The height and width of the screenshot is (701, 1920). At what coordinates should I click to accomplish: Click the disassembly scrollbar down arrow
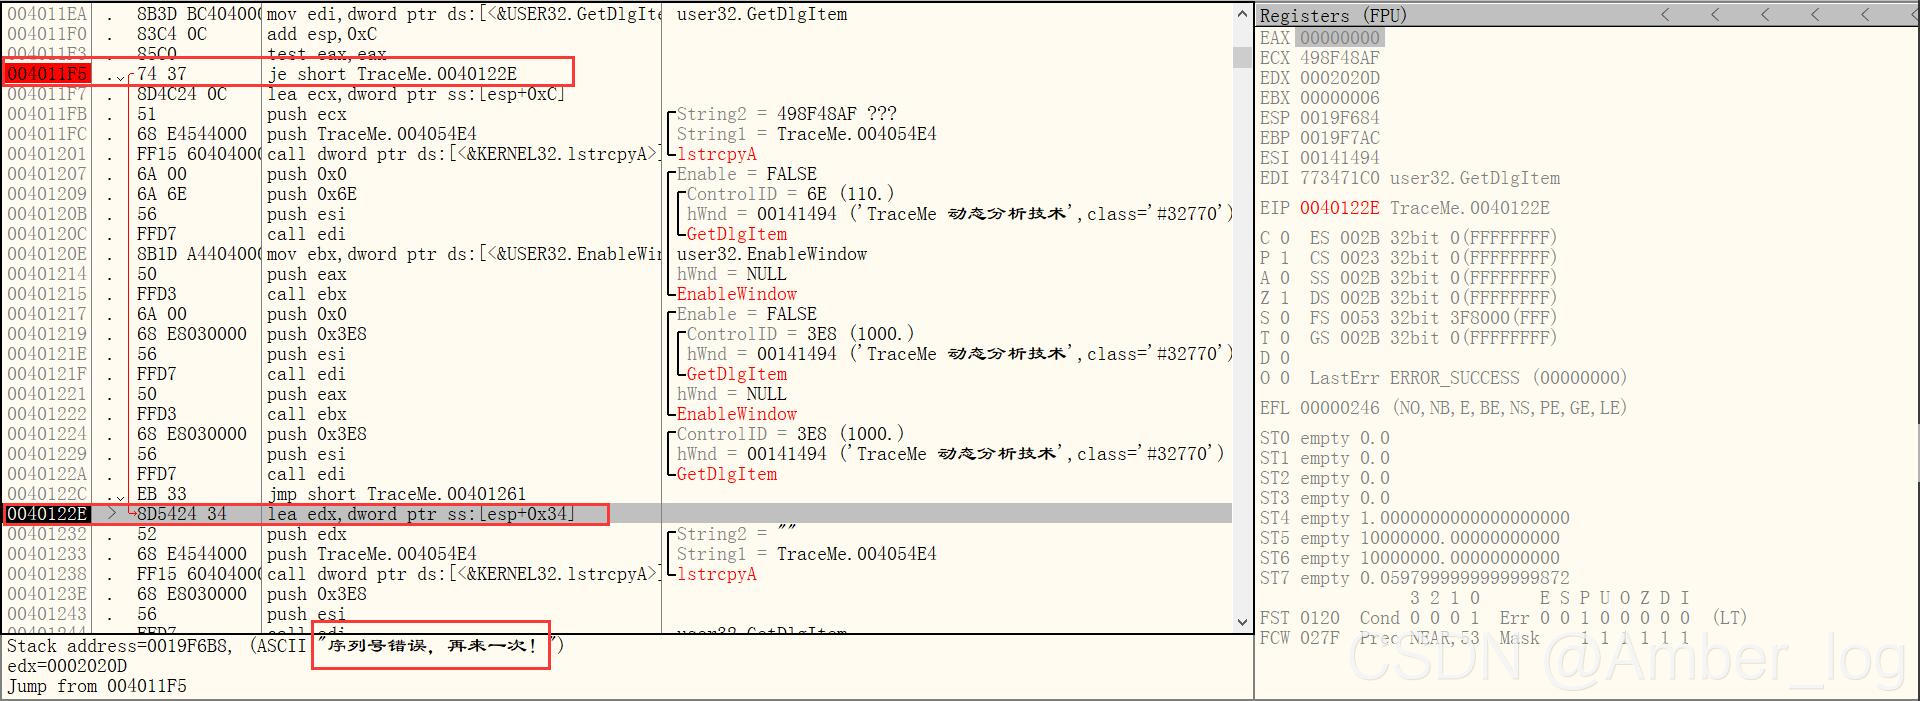[x=1243, y=622]
